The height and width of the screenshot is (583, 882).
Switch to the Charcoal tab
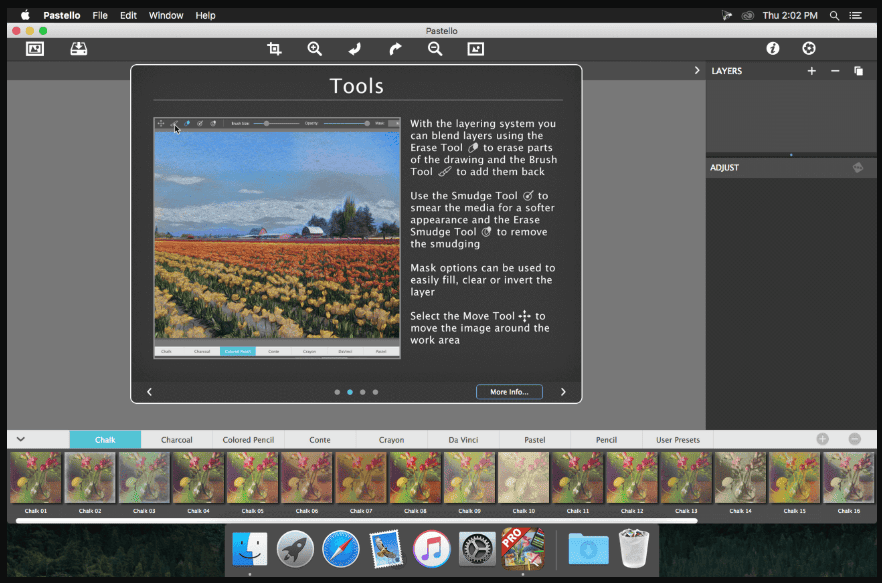pos(177,440)
